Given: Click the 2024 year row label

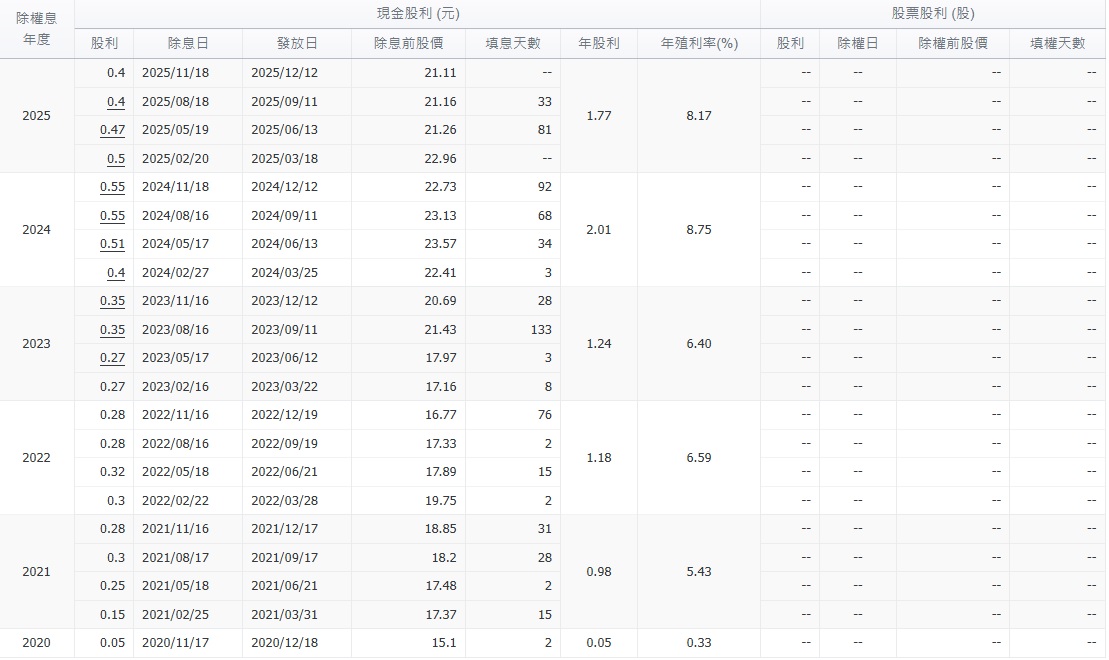Looking at the screenshot, I should click(36, 230).
